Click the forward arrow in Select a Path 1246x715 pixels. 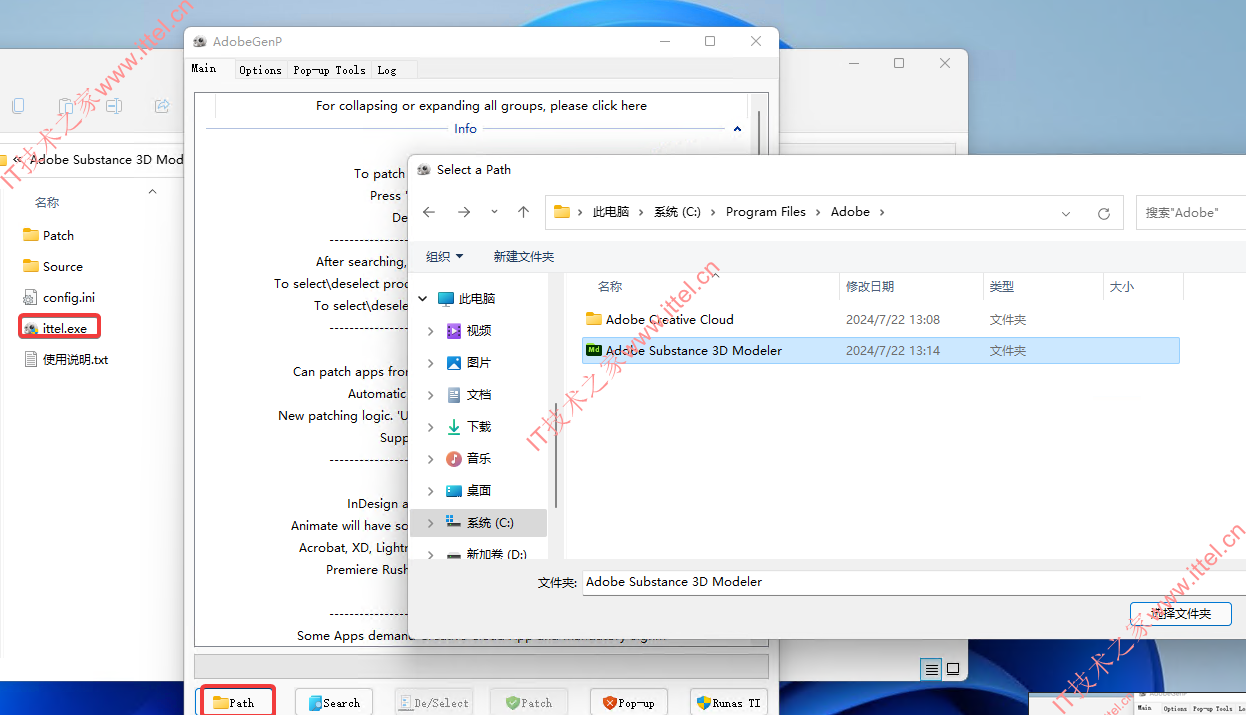[x=464, y=212]
